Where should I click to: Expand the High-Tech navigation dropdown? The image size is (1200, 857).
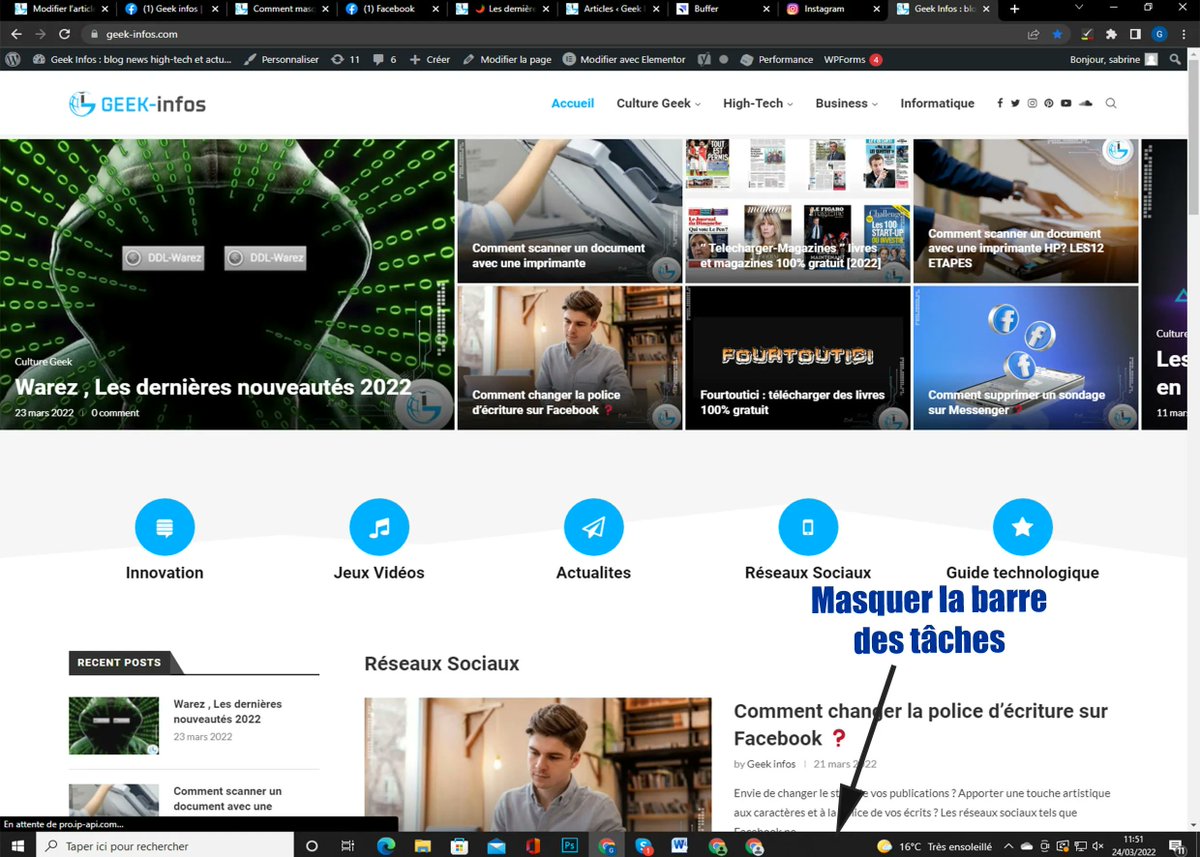757,103
